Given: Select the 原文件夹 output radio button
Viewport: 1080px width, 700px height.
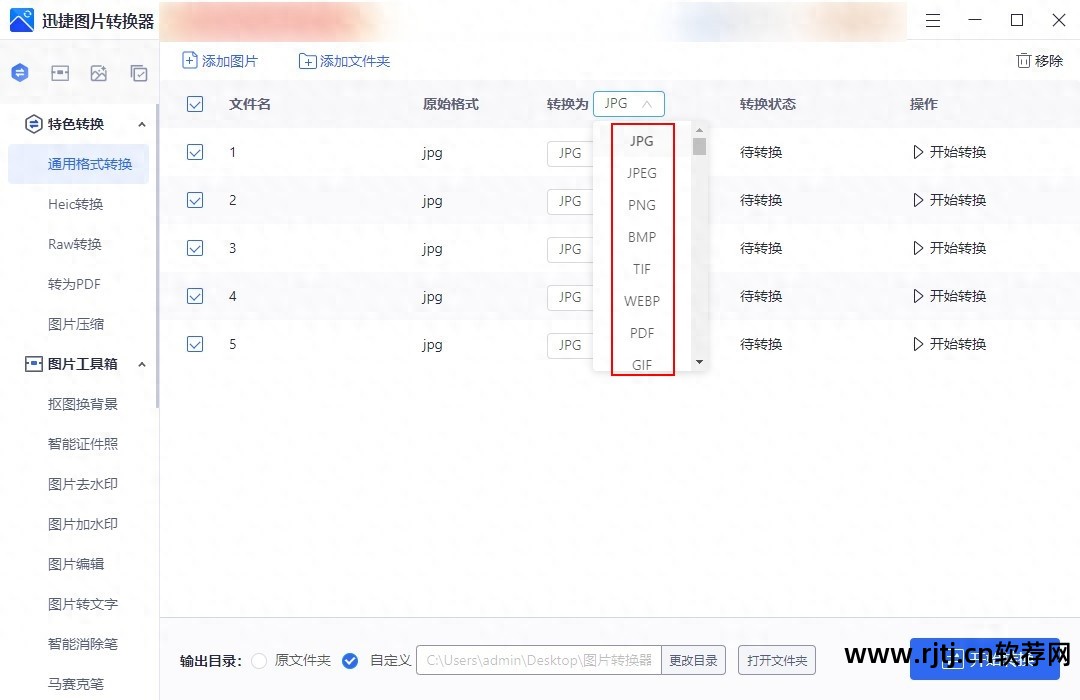Looking at the screenshot, I should tap(258, 660).
